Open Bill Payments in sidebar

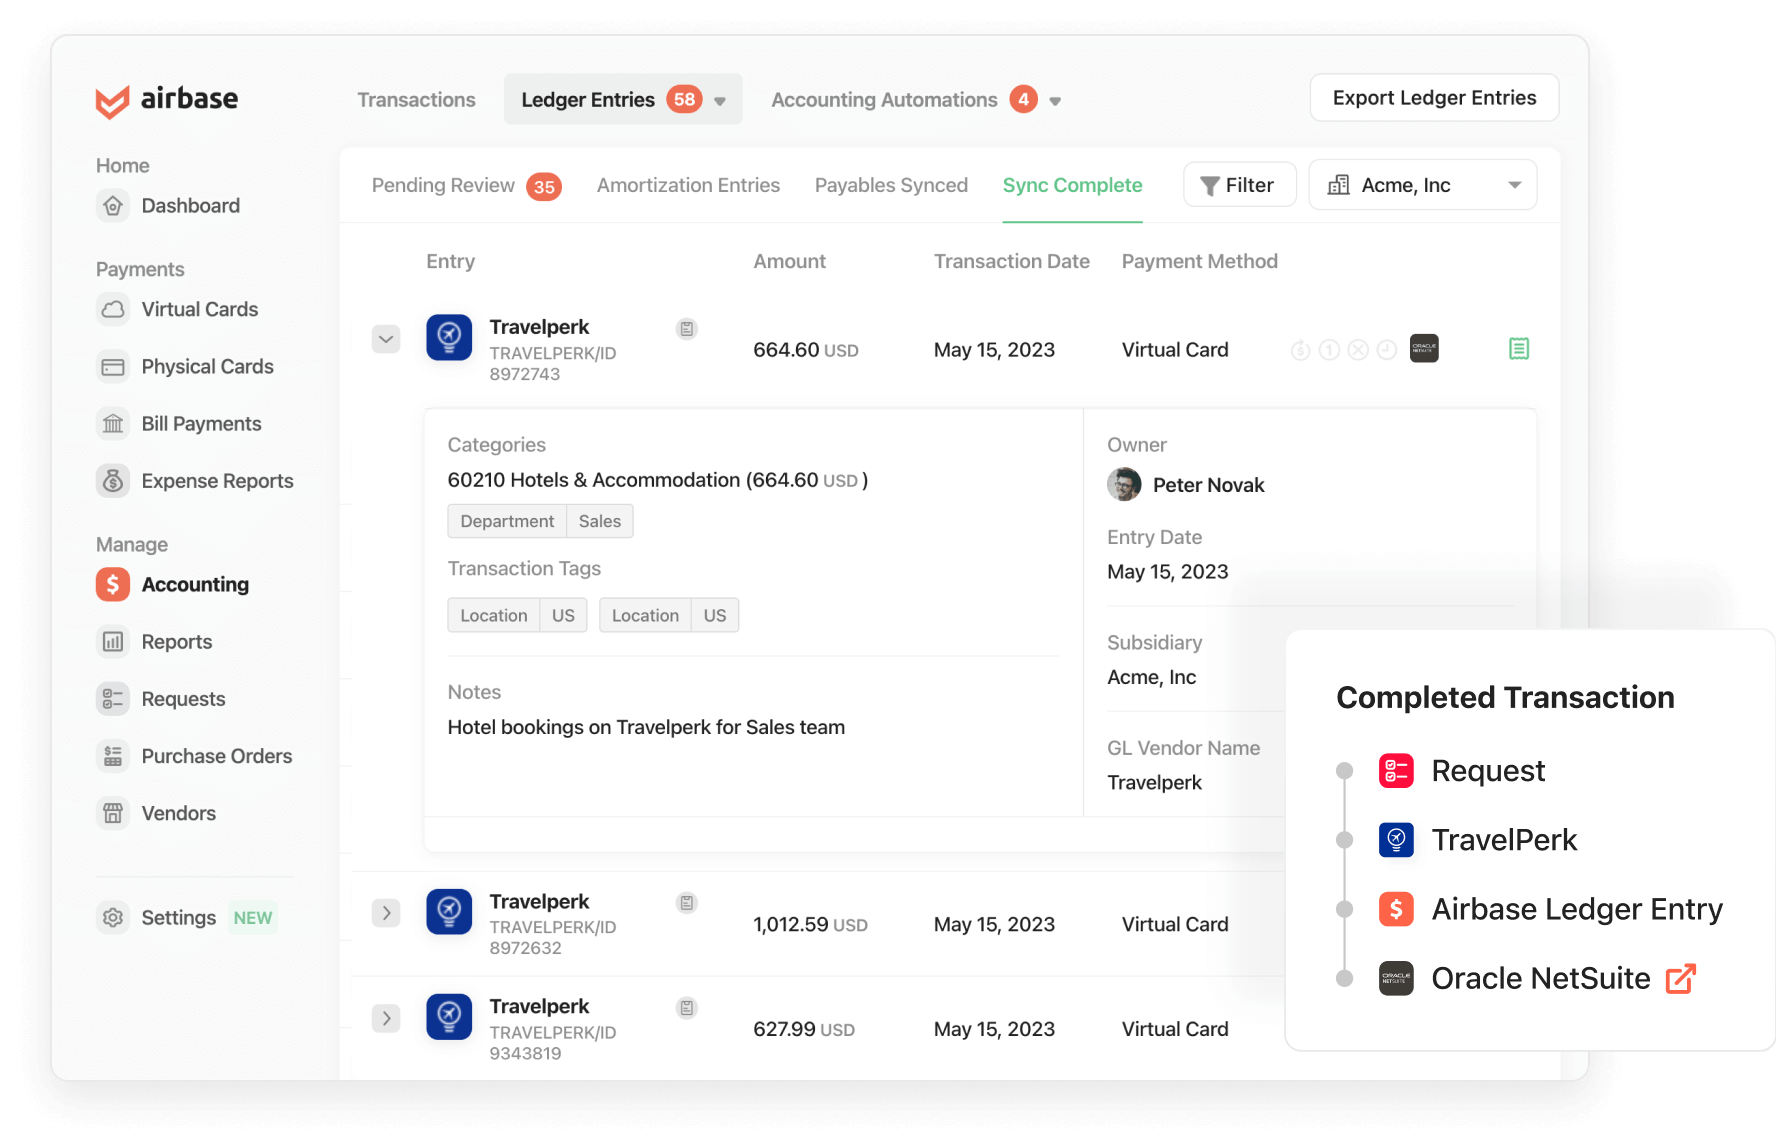[179, 424]
